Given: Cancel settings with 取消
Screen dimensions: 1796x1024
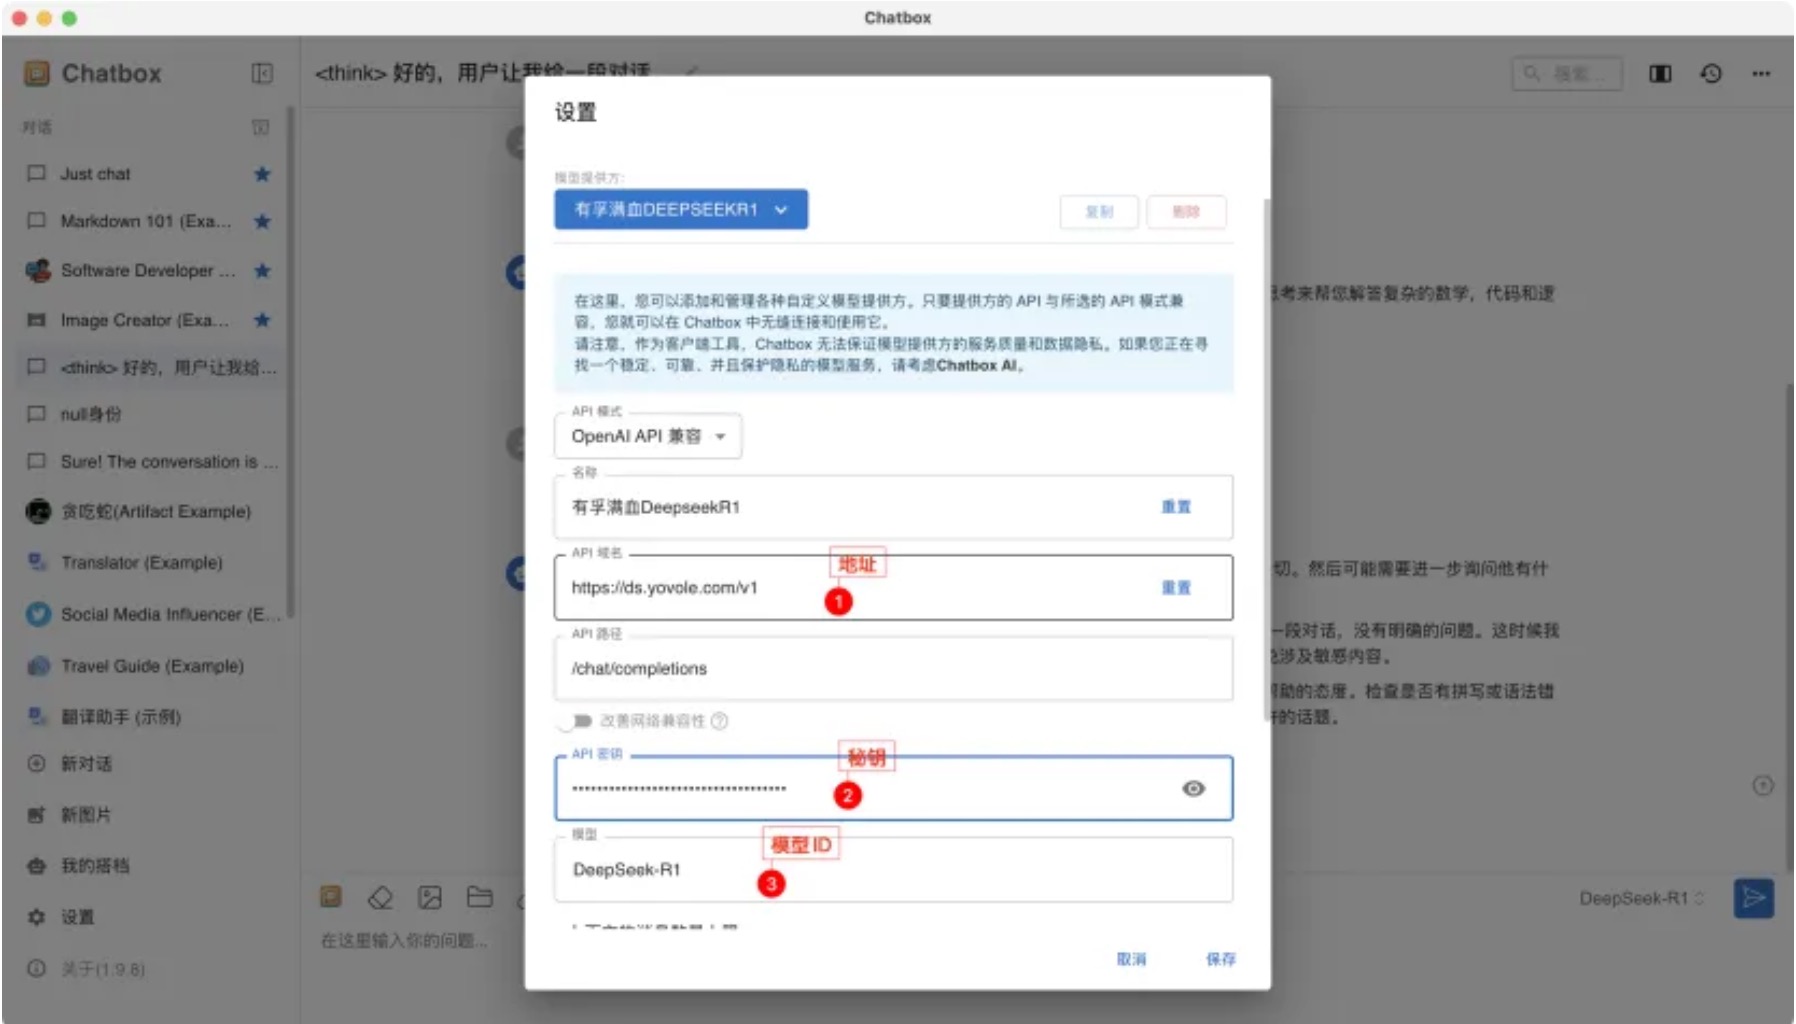Looking at the screenshot, I should click(1131, 959).
